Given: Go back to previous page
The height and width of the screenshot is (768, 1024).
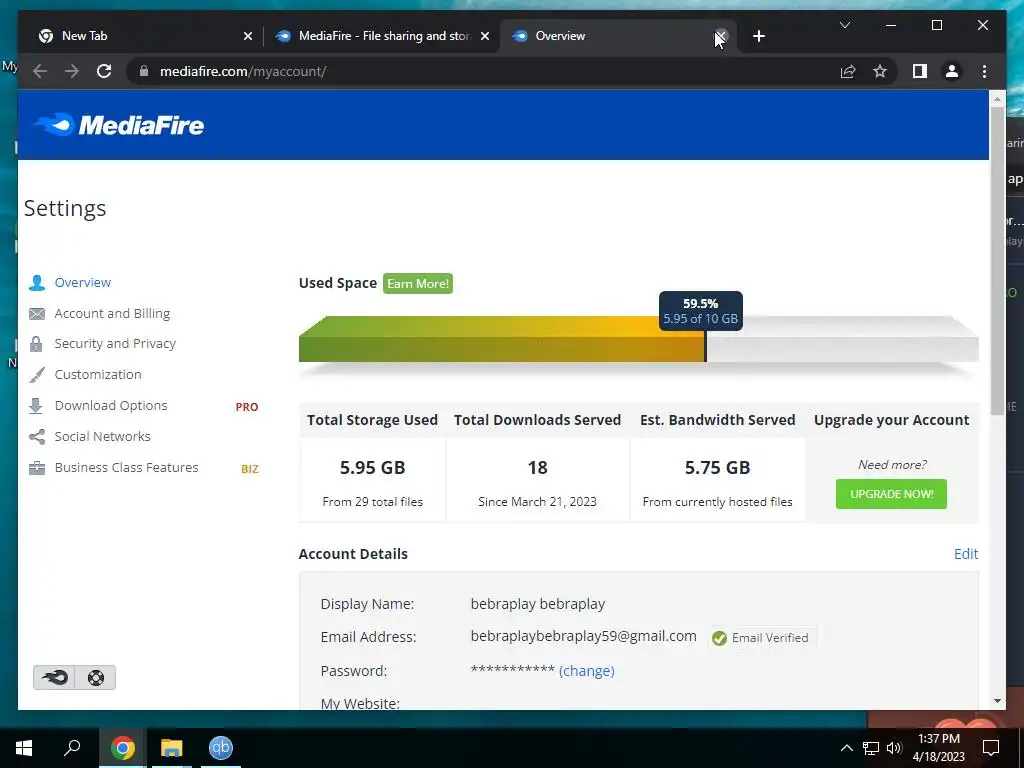Looking at the screenshot, I should point(40,71).
